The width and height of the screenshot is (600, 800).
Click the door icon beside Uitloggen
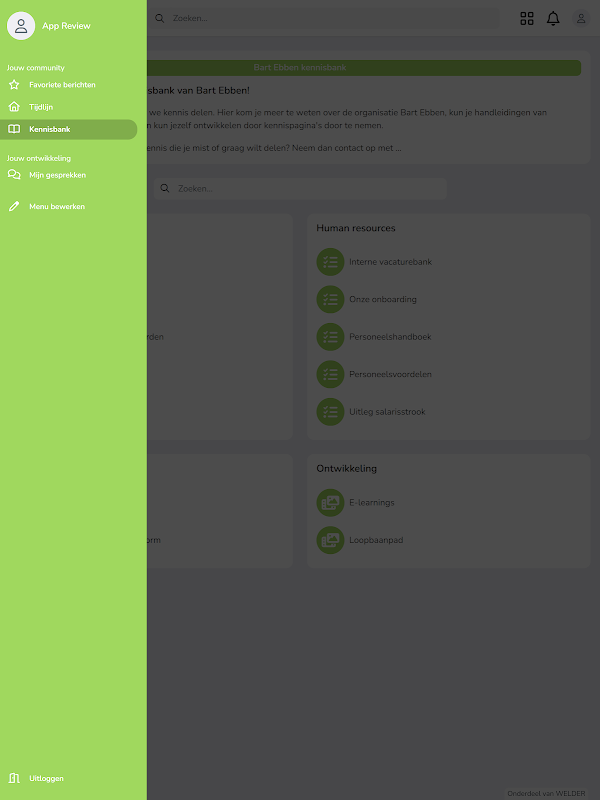(14, 778)
